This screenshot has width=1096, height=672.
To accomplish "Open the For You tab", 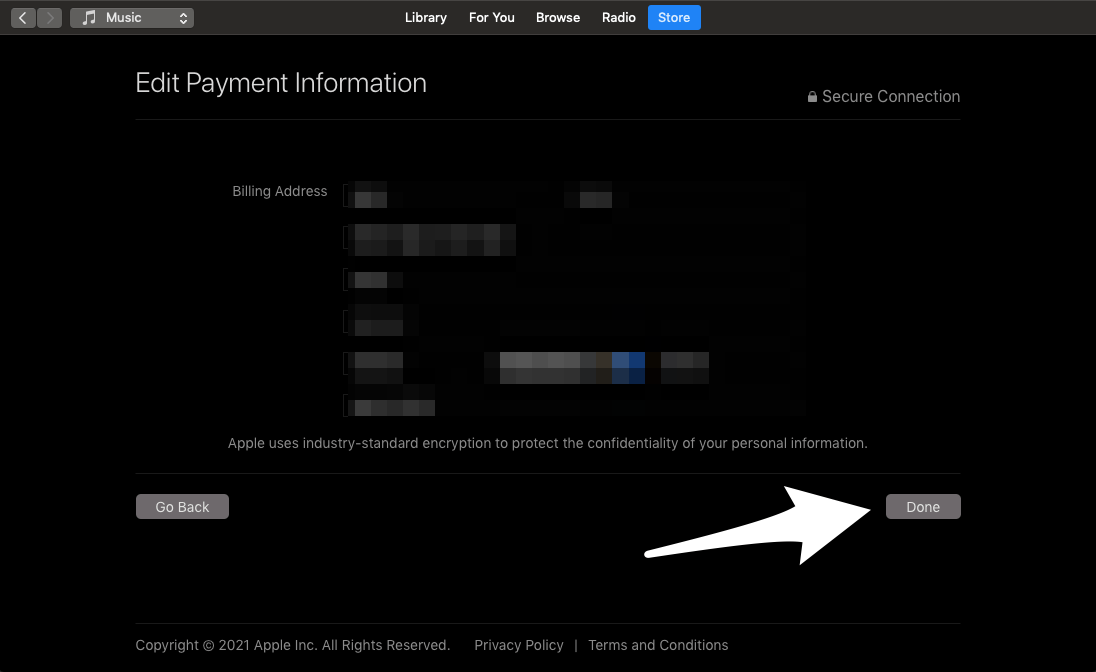I will click(x=491, y=17).
